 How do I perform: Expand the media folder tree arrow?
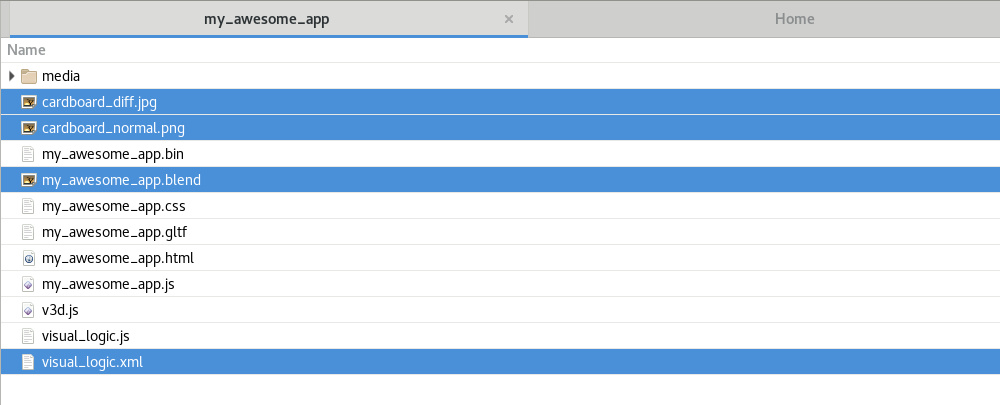coord(11,76)
